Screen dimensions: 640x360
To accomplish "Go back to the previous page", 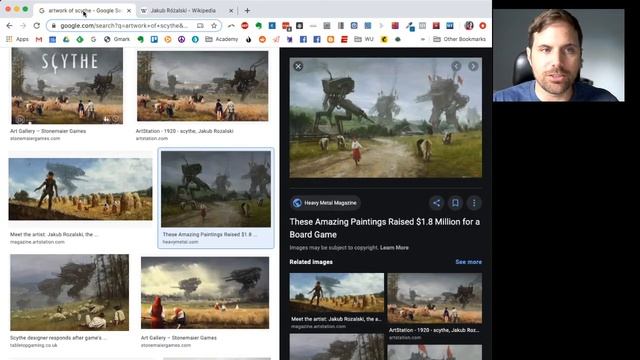I will pyautogui.click(x=9, y=26).
